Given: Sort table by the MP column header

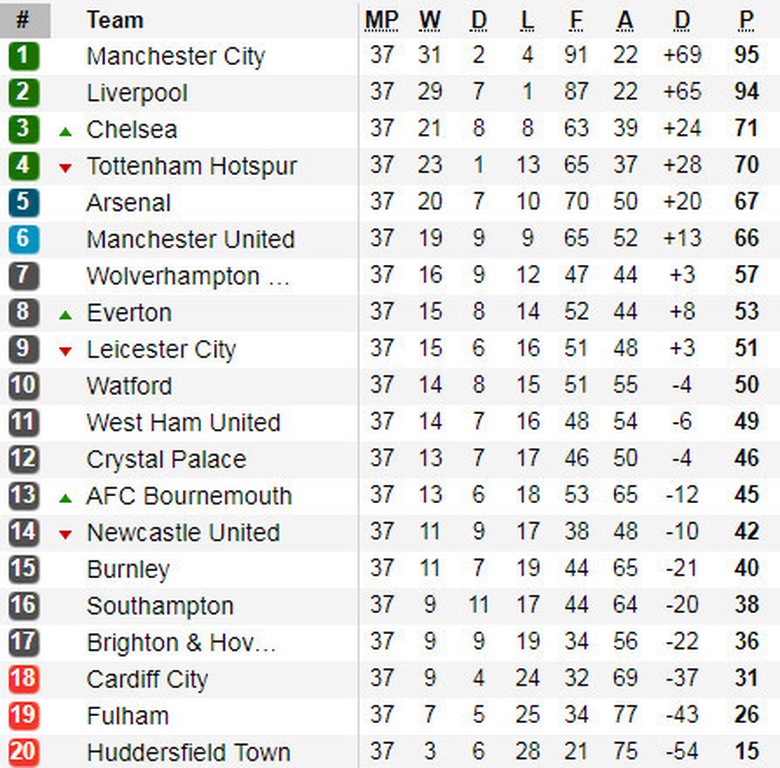Looking at the screenshot, I should (x=381, y=20).
